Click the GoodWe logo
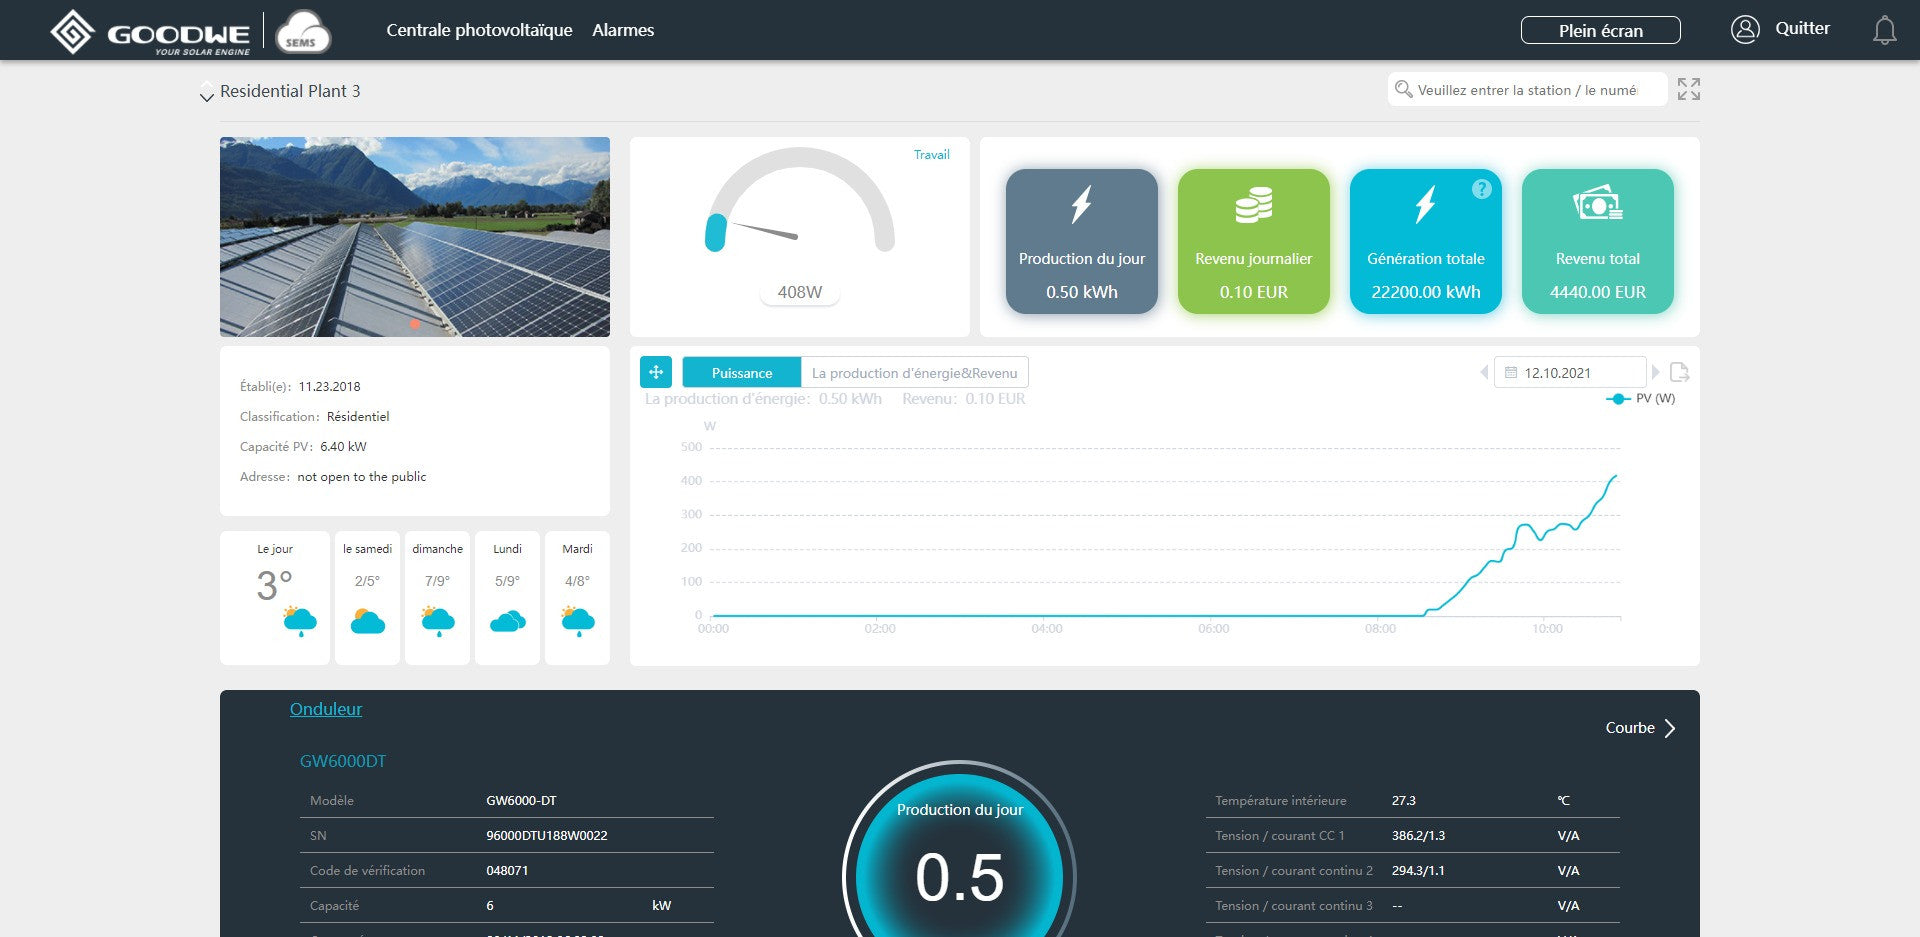 [151, 32]
